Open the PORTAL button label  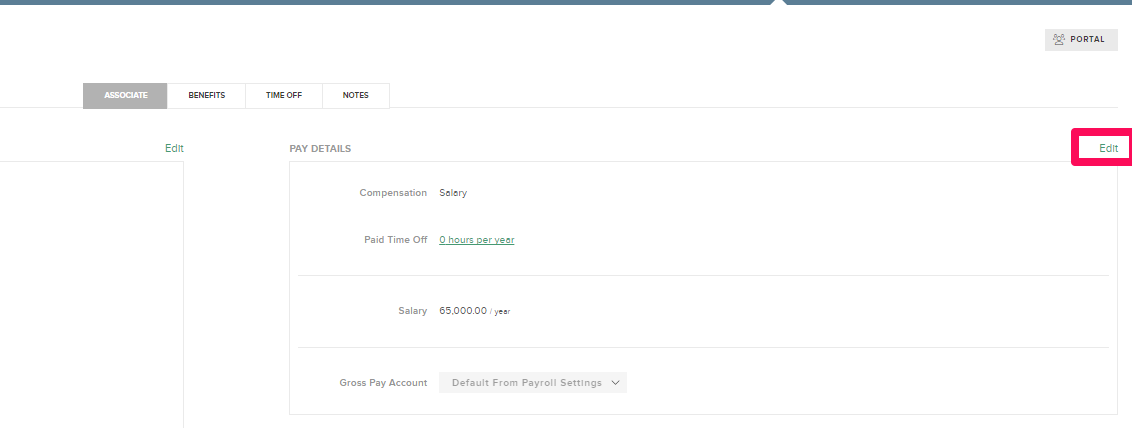(x=1087, y=40)
